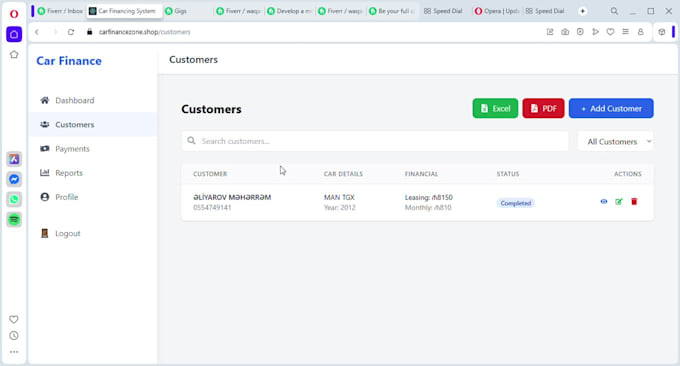This screenshot has height=366, width=680.
Task: Click the sidebar heart bookmarks icon
Action: click(14, 319)
